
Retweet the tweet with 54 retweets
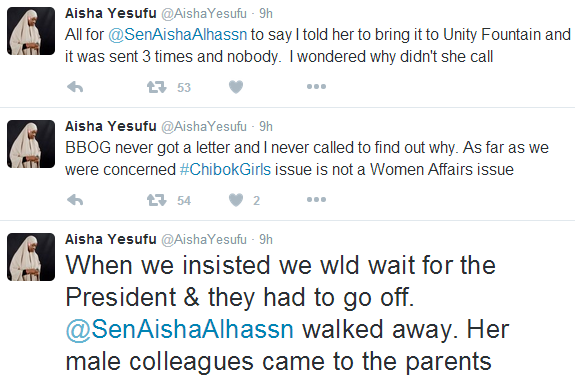pos(157,200)
